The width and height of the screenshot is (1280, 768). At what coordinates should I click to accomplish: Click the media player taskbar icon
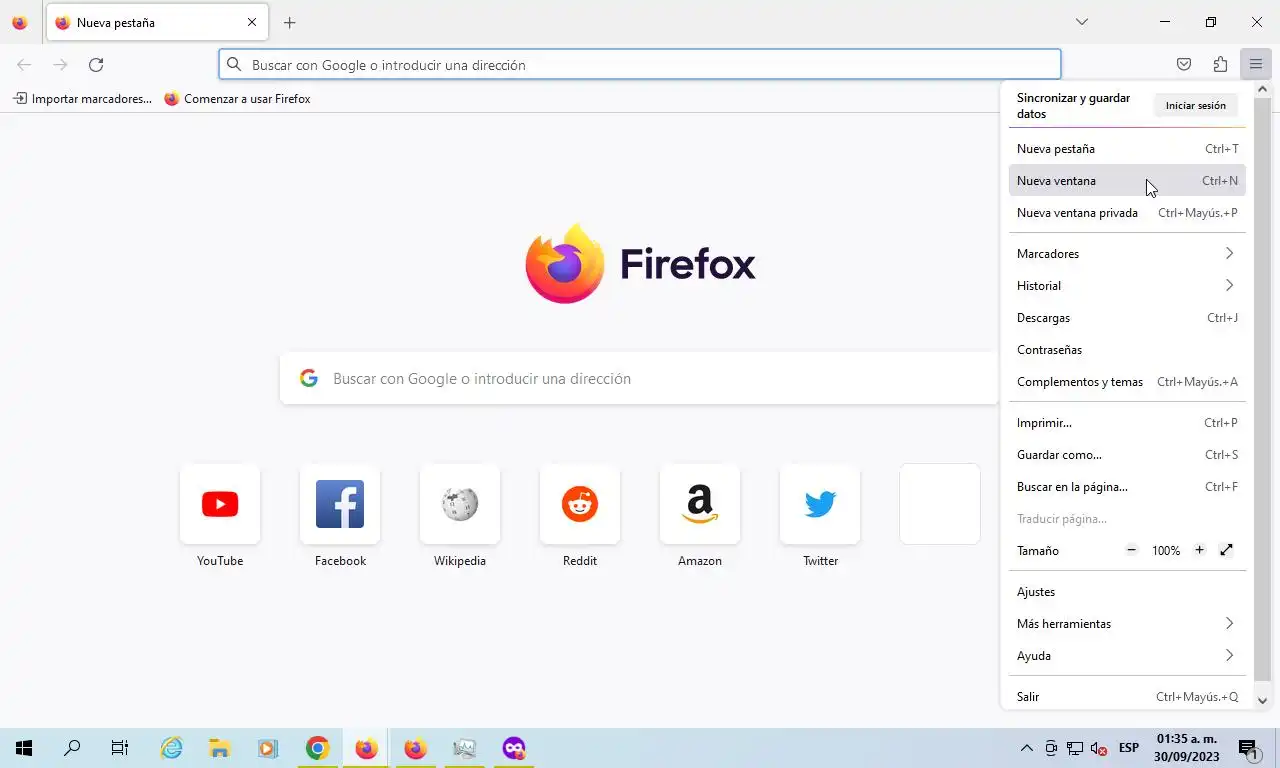pyautogui.click(x=268, y=748)
